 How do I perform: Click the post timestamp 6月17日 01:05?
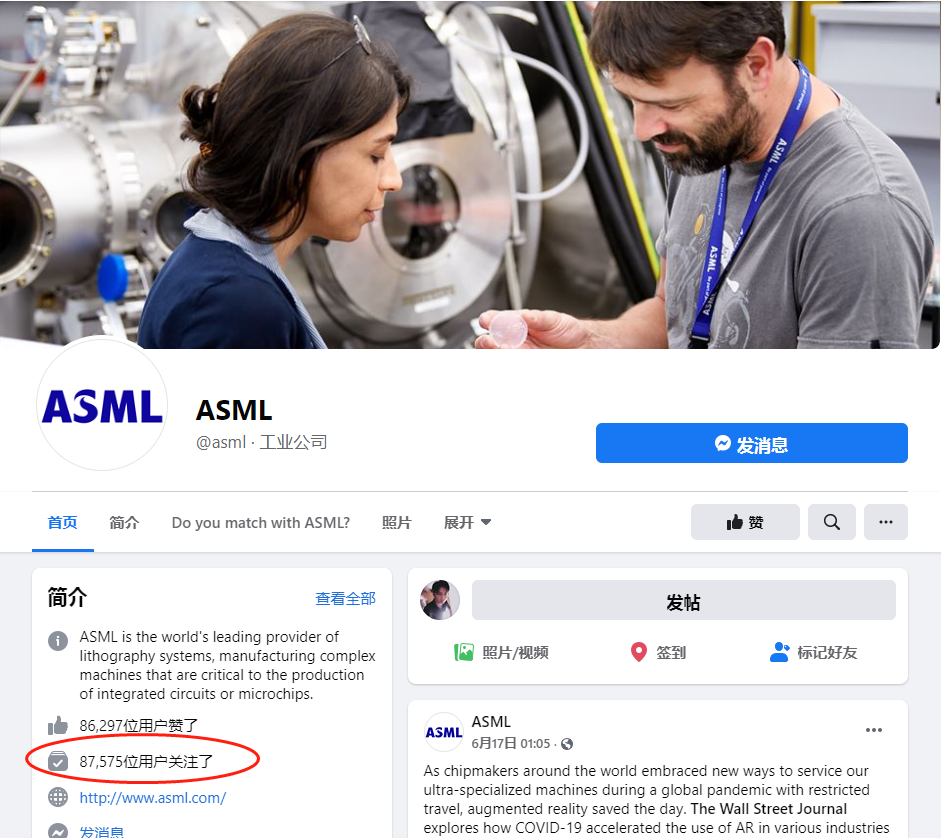click(510, 743)
